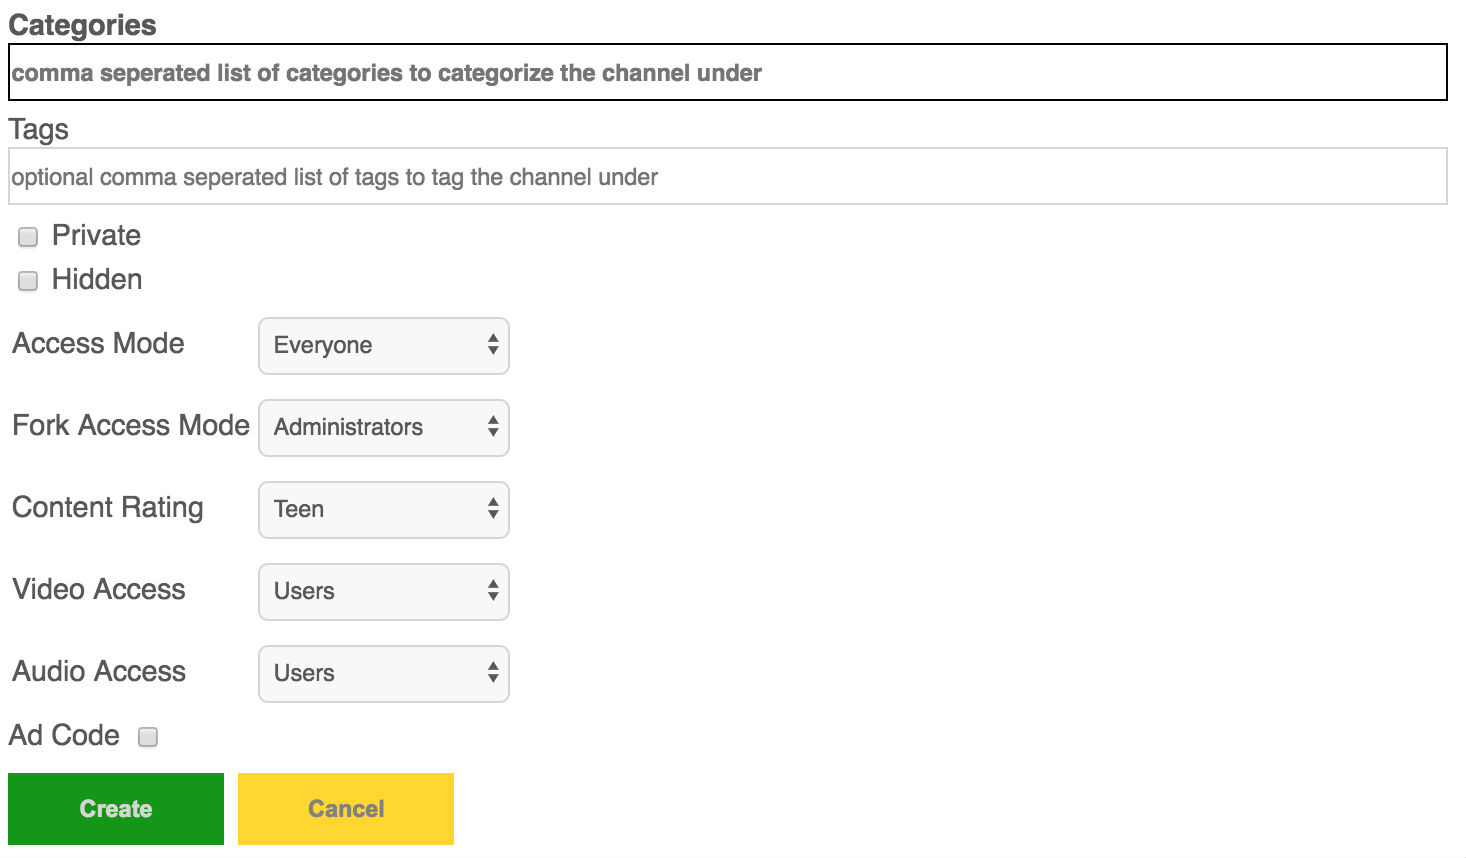
Task: Click the green Create button
Action: coord(116,809)
